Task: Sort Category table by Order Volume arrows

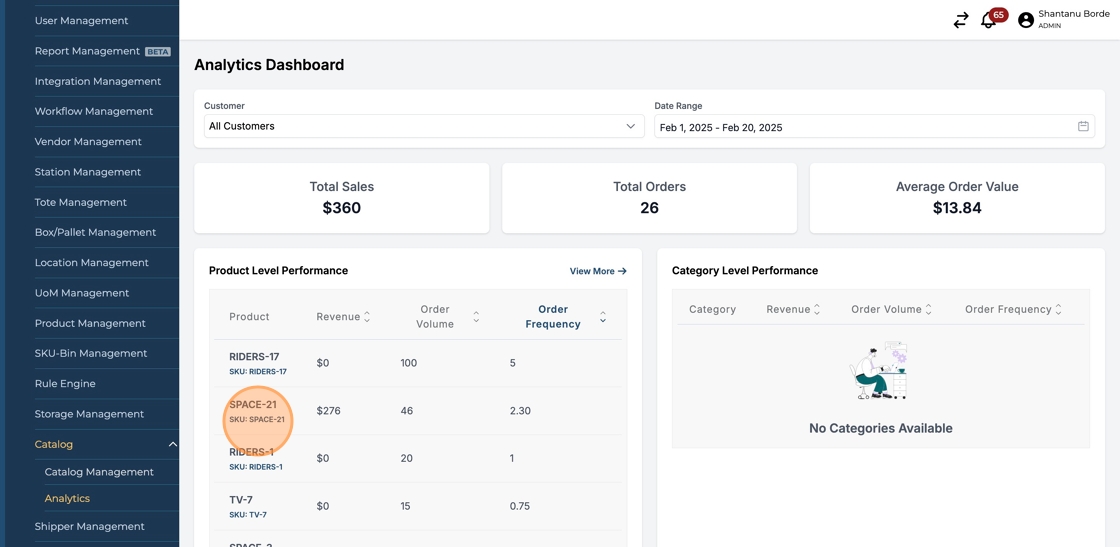Action: pyautogui.click(x=929, y=310)
